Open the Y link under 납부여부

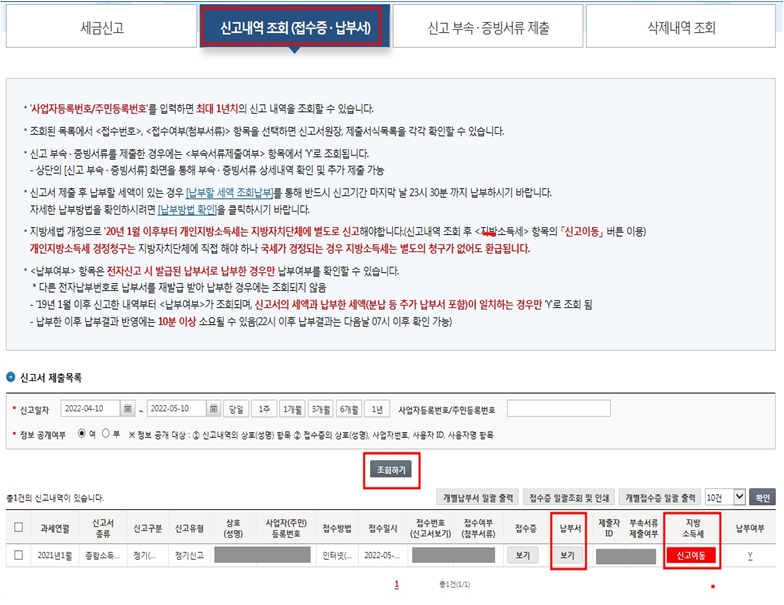pyautogui.click(x=750, y=556)
